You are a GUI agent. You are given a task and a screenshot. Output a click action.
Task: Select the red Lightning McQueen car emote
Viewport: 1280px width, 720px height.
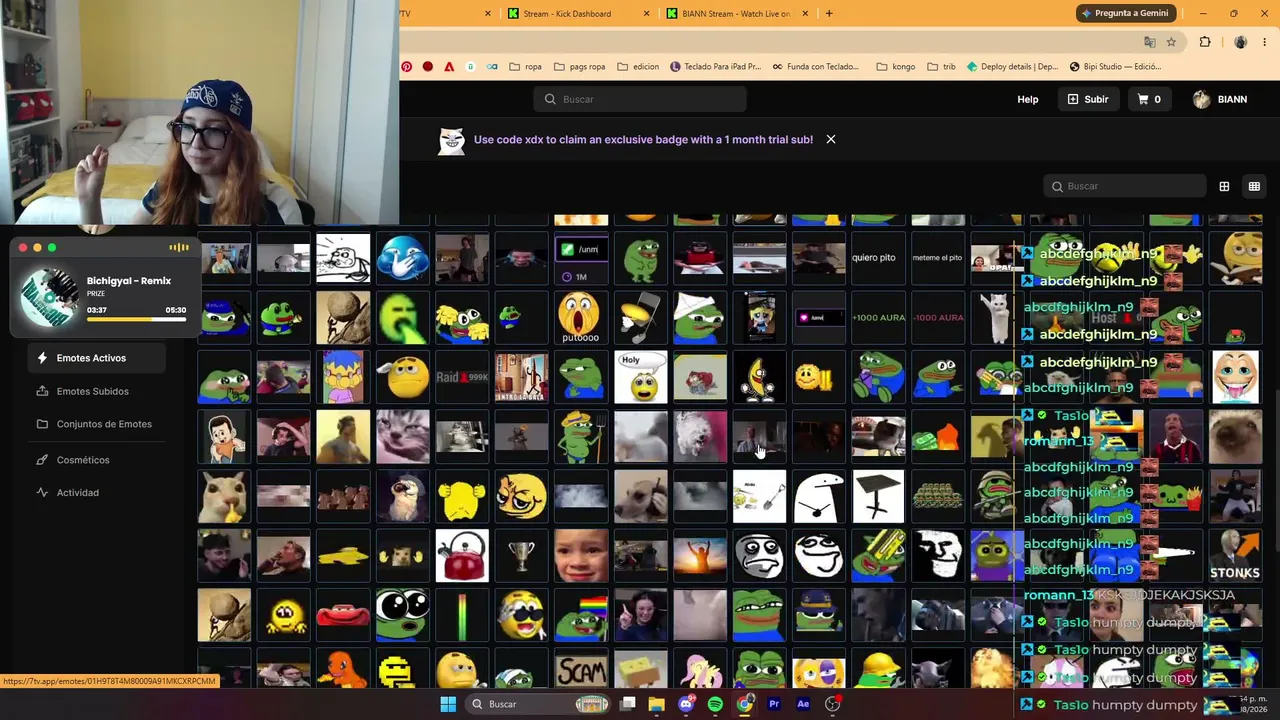click(x=343, y=615)
